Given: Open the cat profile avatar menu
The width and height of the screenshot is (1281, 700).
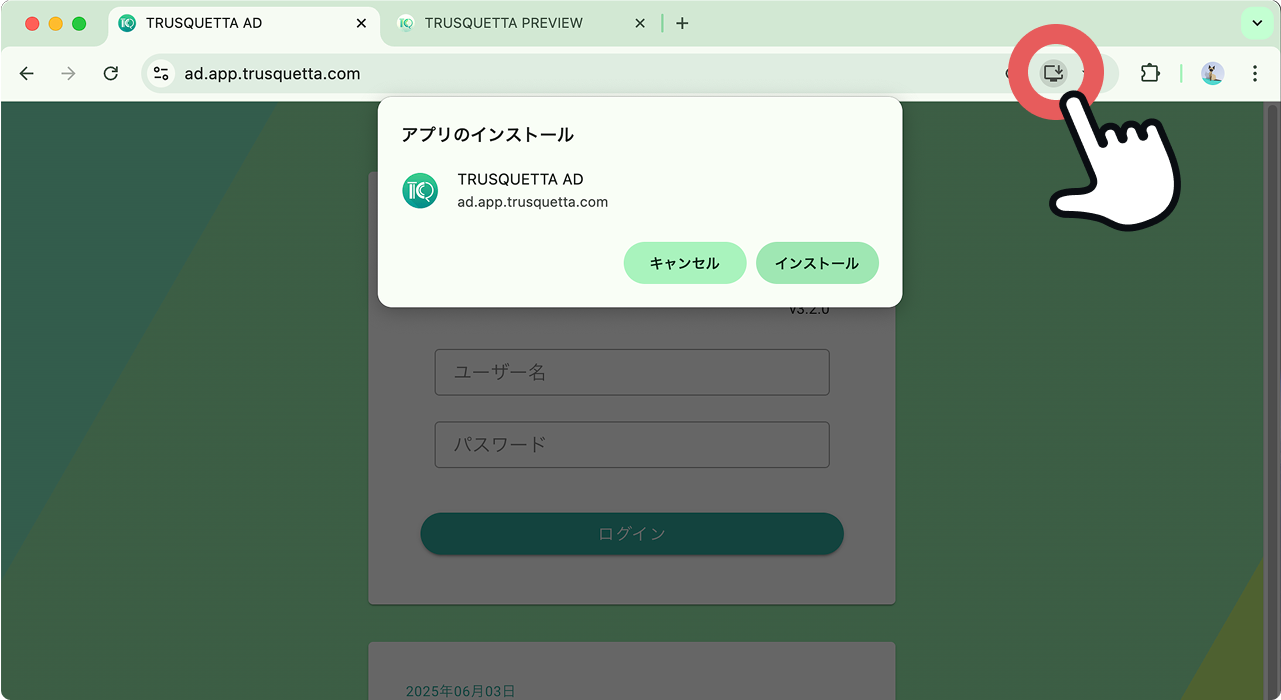Looking at the screenshot, I should pyautogui.click(x=1212, y=73).
